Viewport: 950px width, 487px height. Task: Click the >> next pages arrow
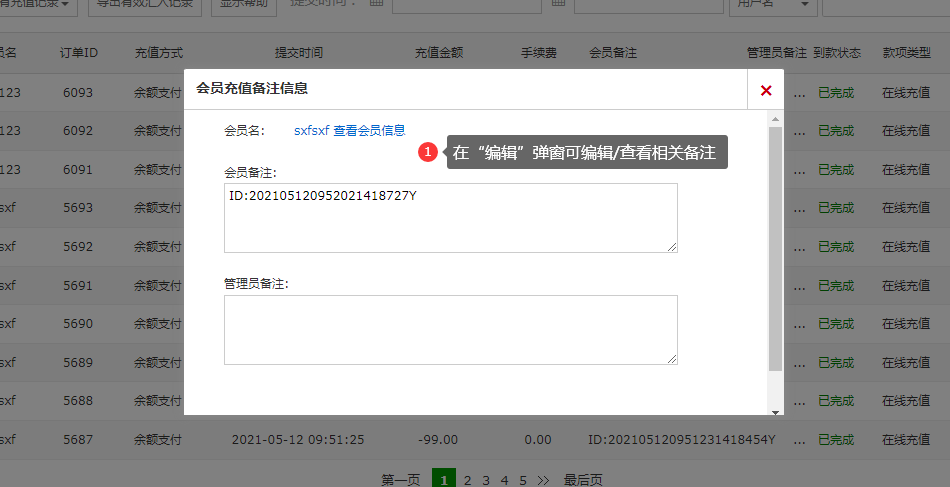point(543,480)
